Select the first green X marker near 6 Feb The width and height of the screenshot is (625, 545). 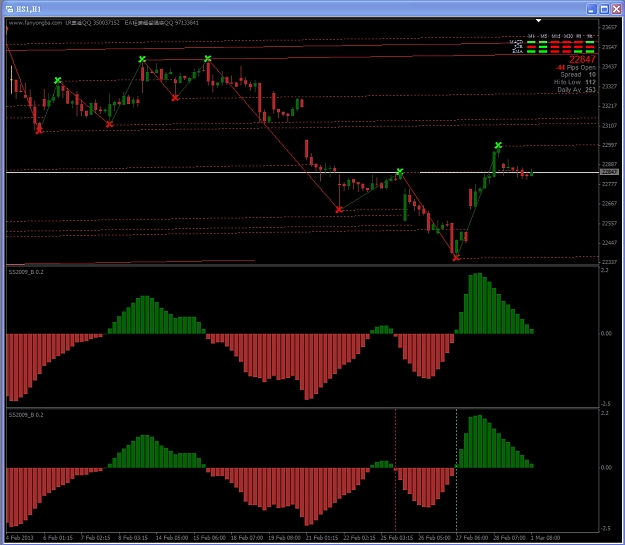[58, 81]
